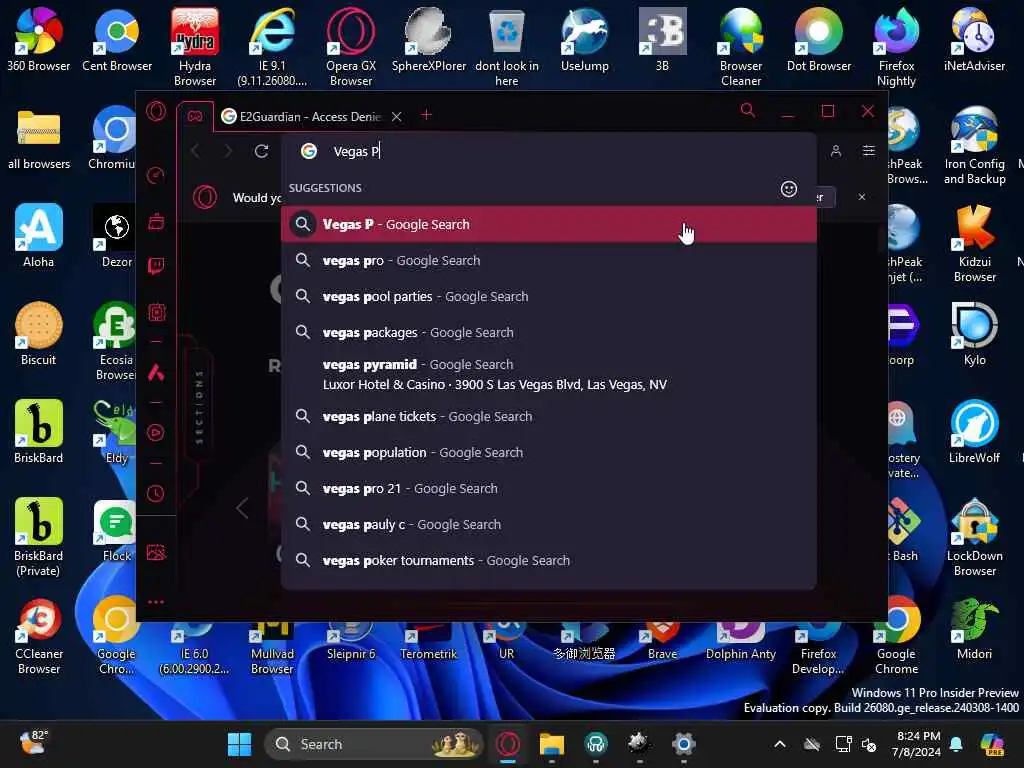Open GX Corner gamepad tab icon

click(x=195, y=116)
